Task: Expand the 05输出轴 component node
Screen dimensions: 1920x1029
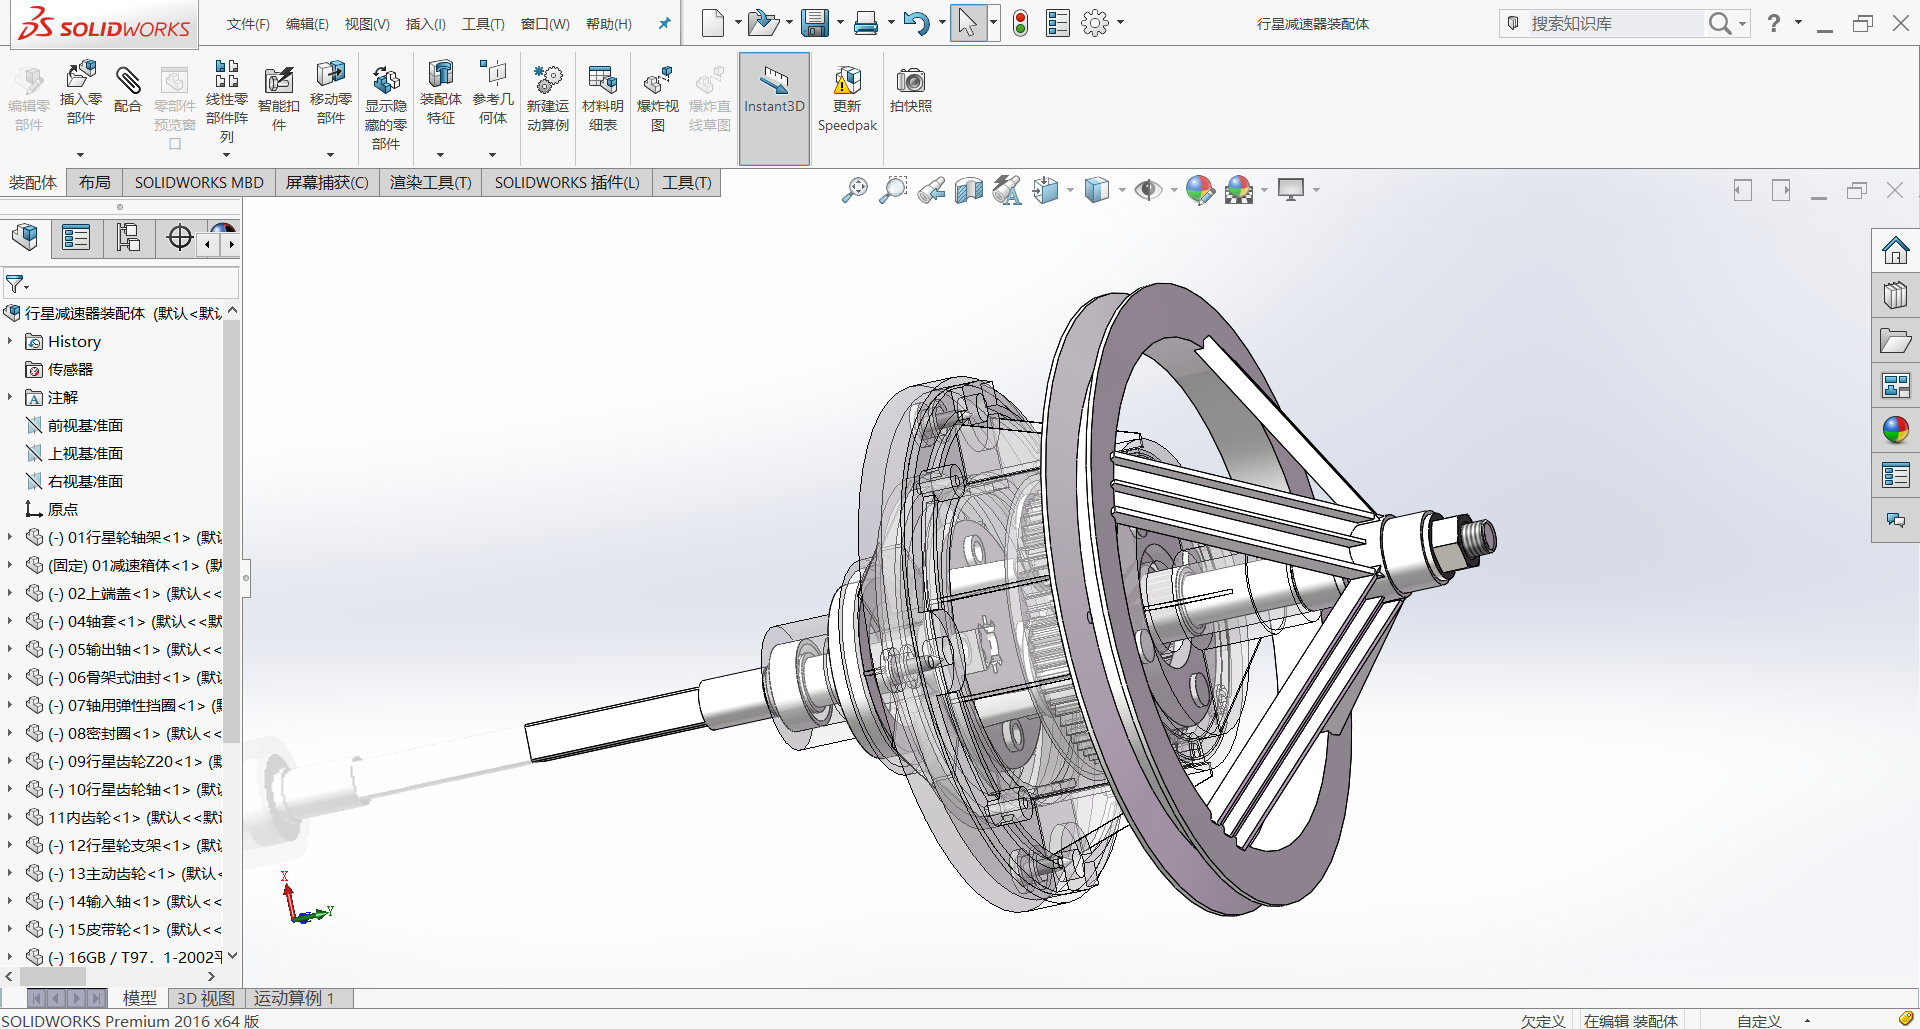Action: click(10, 649)
